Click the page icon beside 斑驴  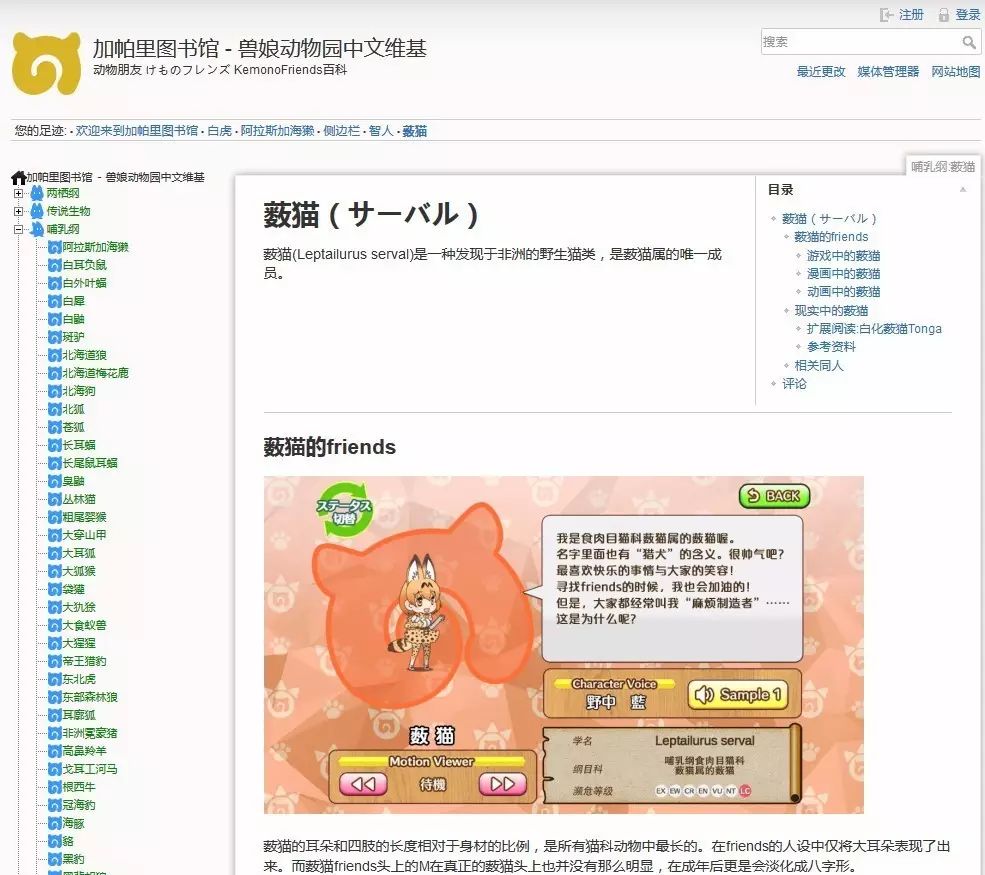pyautogui.click(x=55, y=337)
